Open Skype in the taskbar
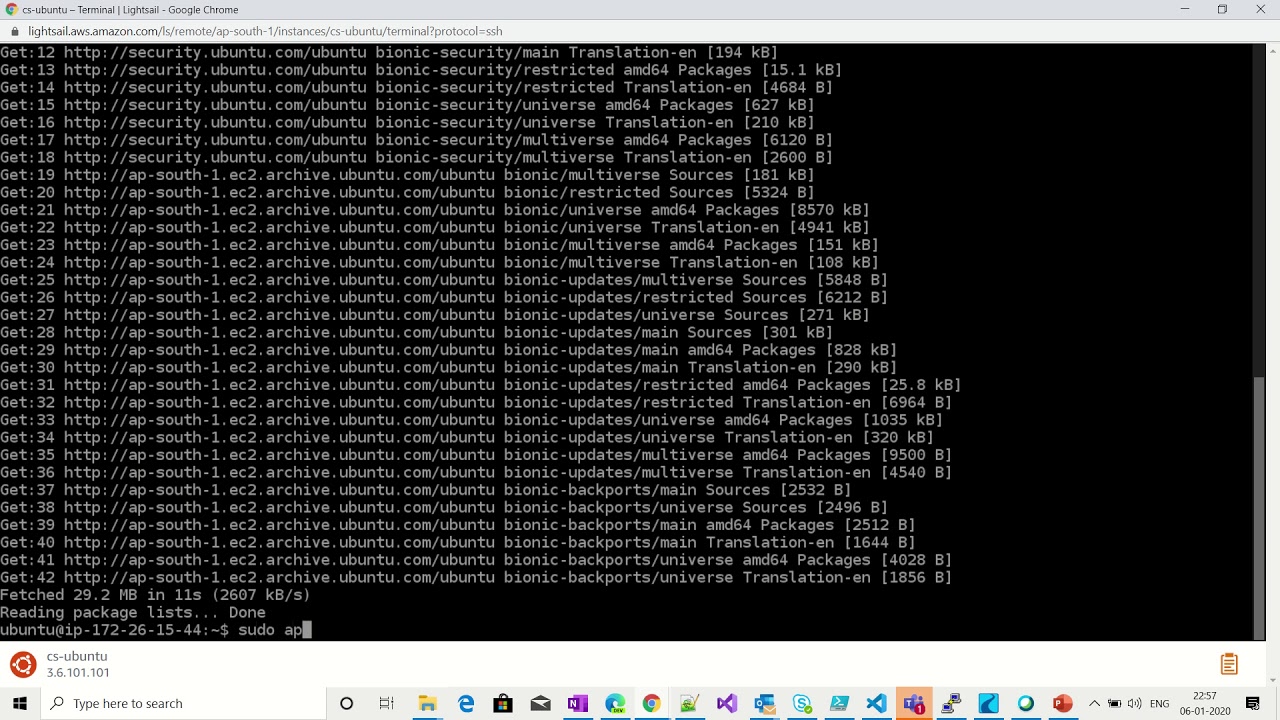This screenshot has height=720, width=1280. click(x=802, y=704)
